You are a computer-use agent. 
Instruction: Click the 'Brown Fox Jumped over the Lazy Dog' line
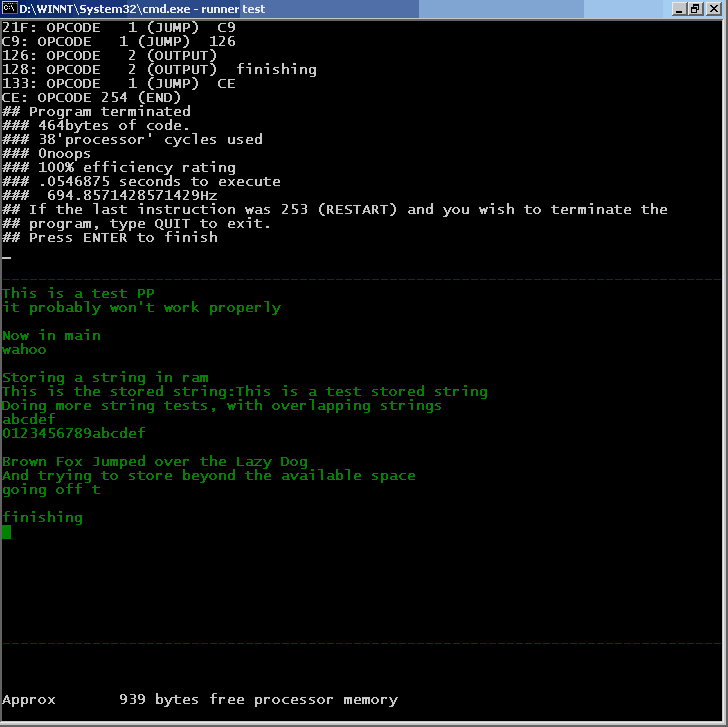[x=155, y=461]
